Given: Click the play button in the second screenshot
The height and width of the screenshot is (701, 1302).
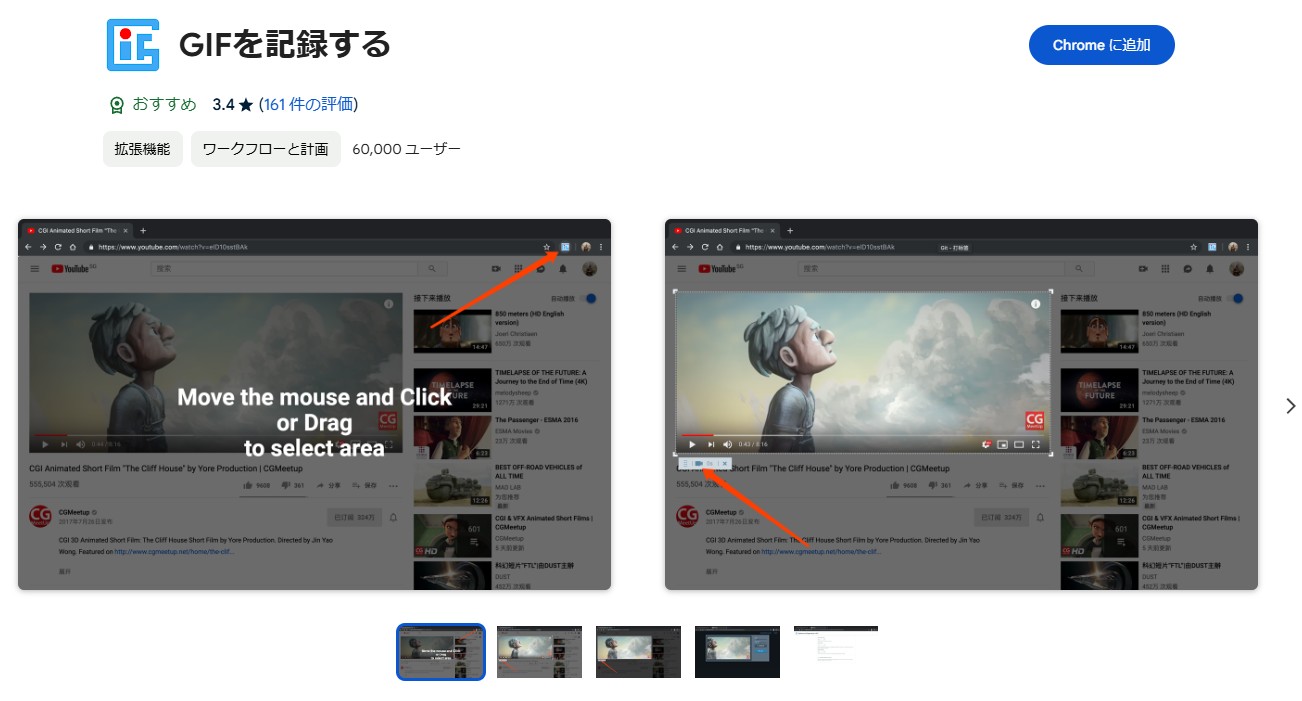Looking at the screenshot, I should point(691,444).
